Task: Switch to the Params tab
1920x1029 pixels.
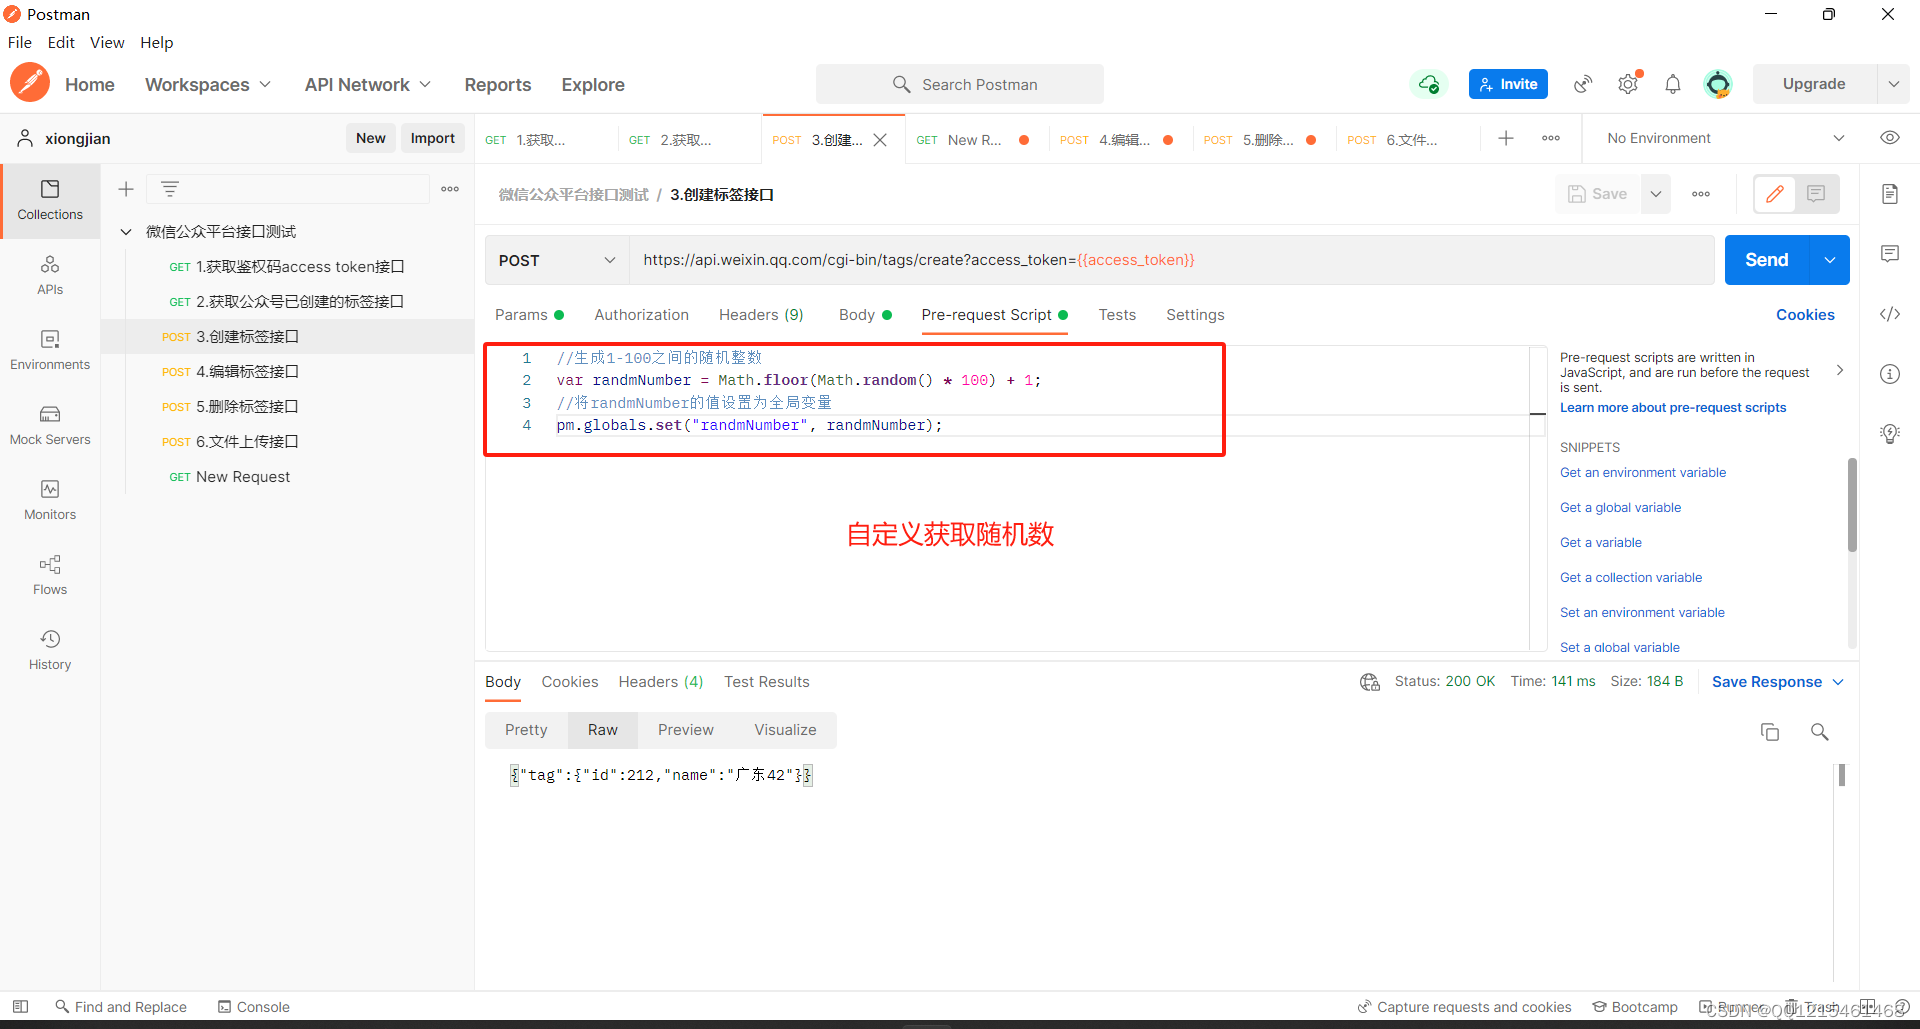Action: [529, 315]
